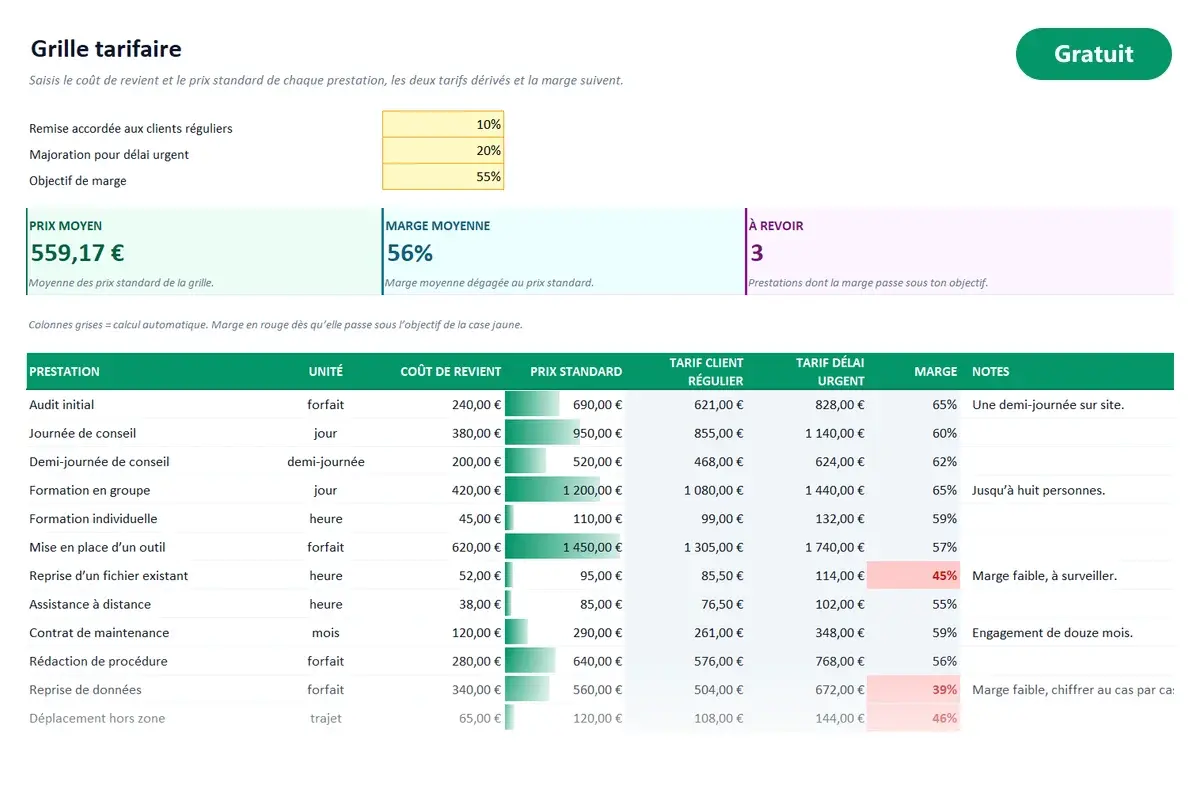Click the demi-journée unit cell
The width and height of the screenshot is (1200, 800).
[x=326, y=462]
